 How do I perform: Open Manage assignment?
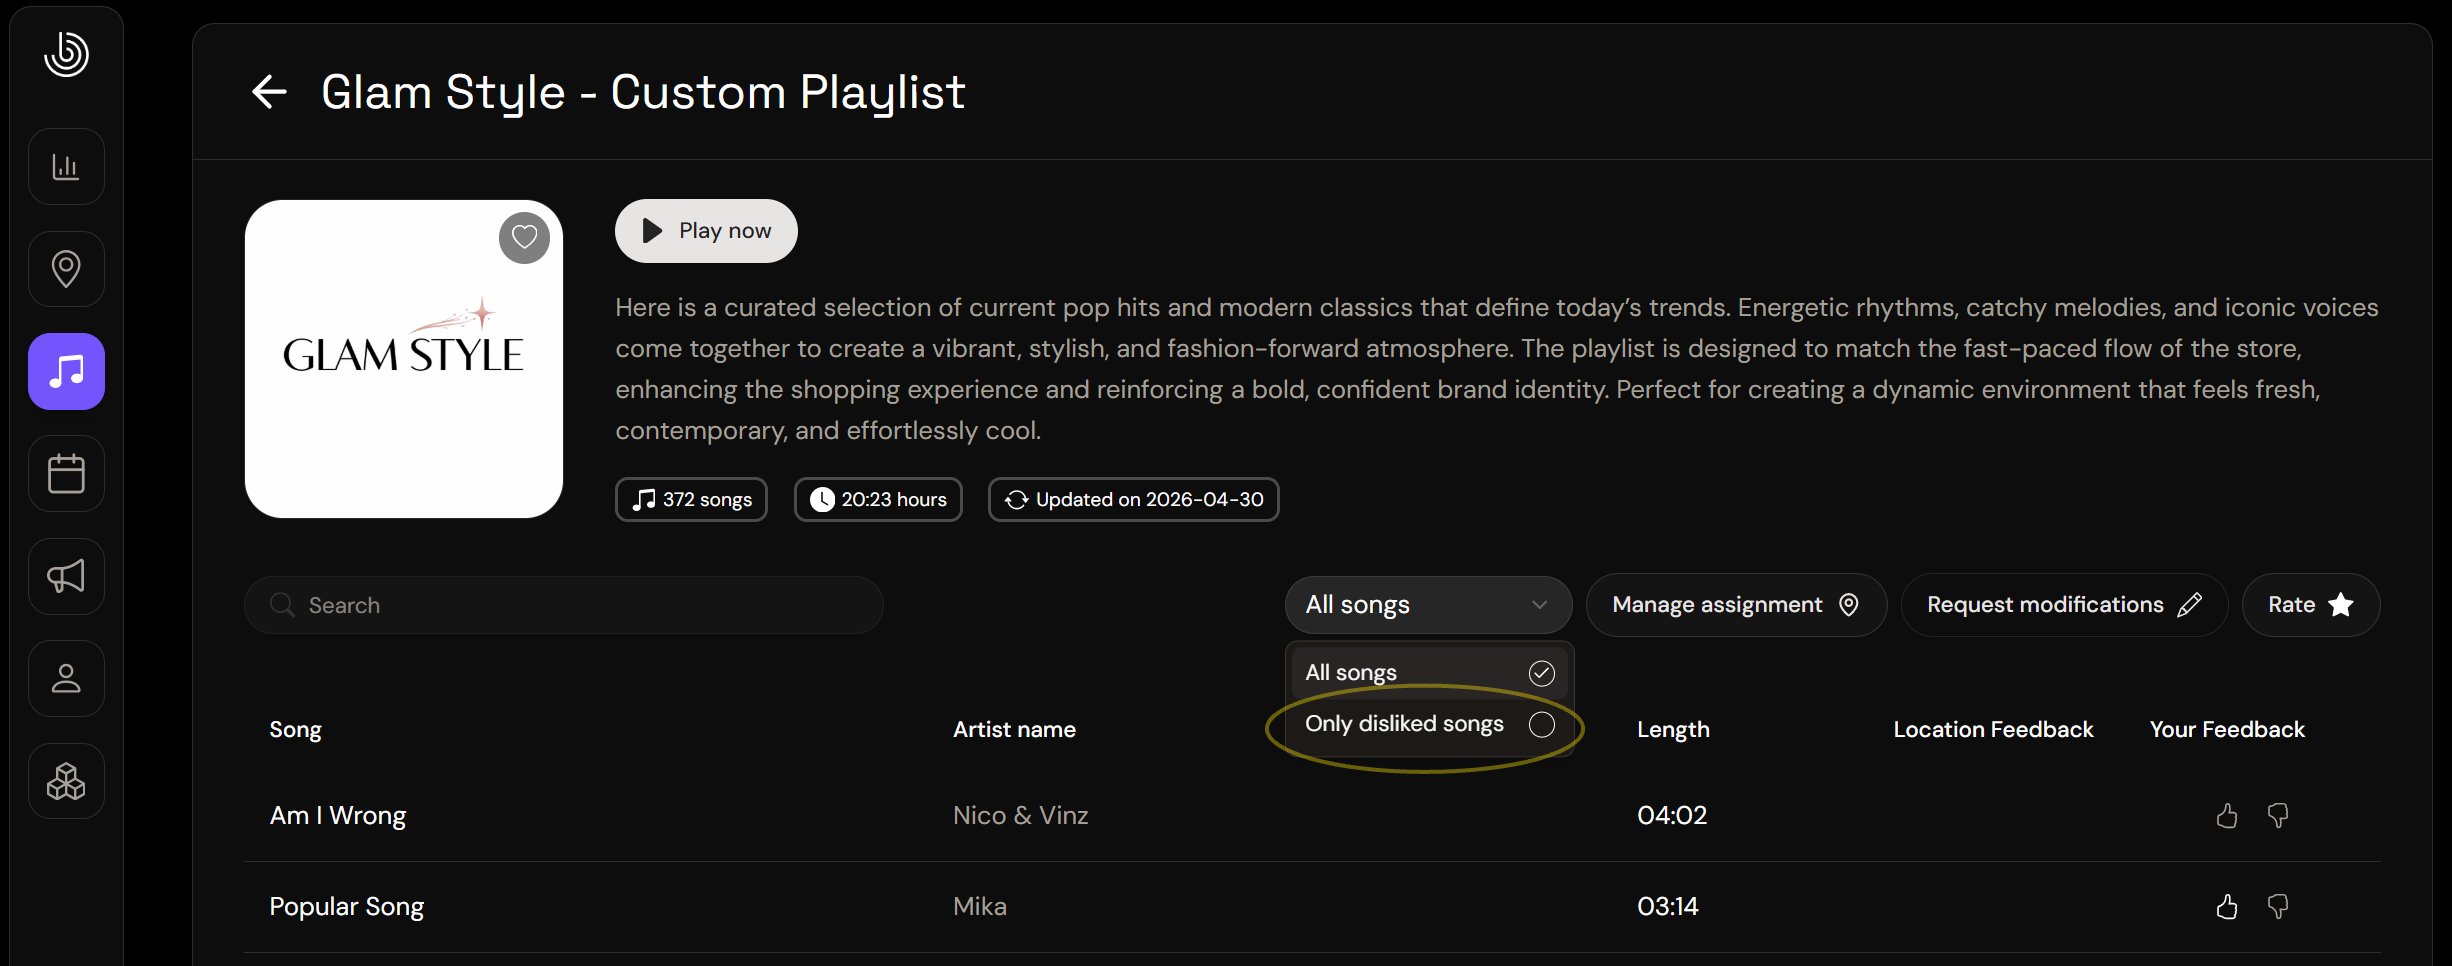[1736, 605]
